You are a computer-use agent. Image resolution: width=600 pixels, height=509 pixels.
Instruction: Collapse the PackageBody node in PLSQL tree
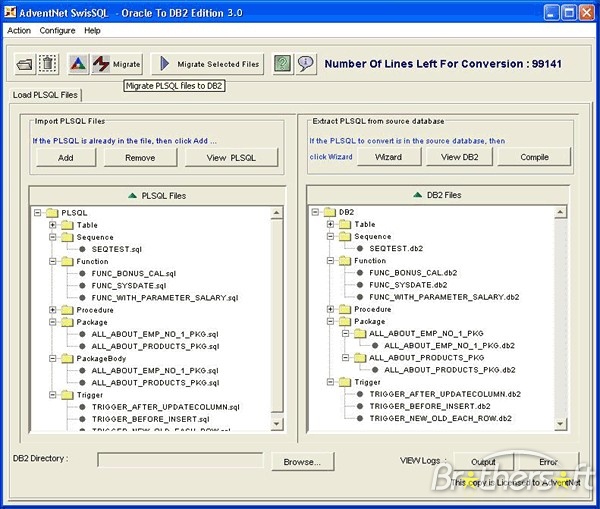click(x=53, y=359)
